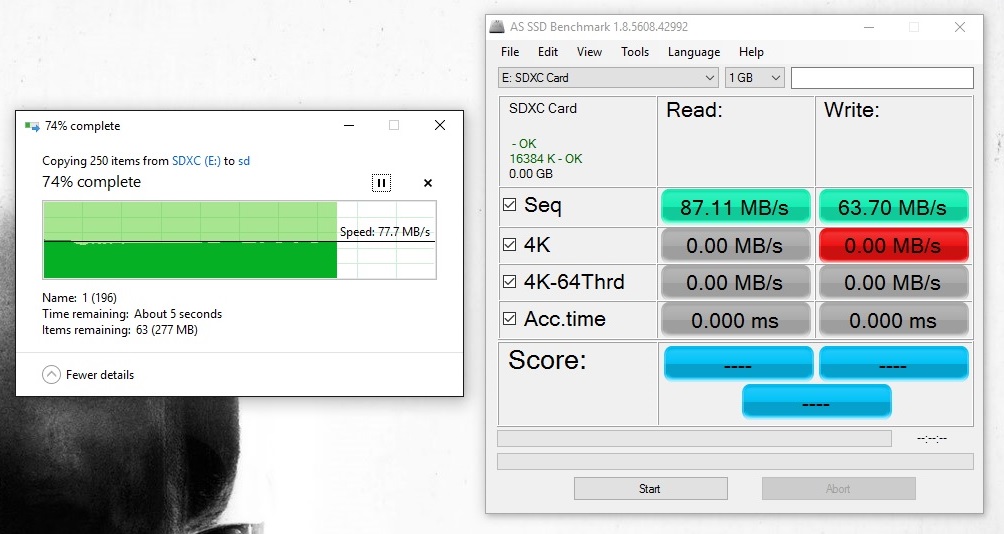Toggle the 4K-64Thrd test checkbox
This screenshot has height=534, width=1004.
point(510,281)
